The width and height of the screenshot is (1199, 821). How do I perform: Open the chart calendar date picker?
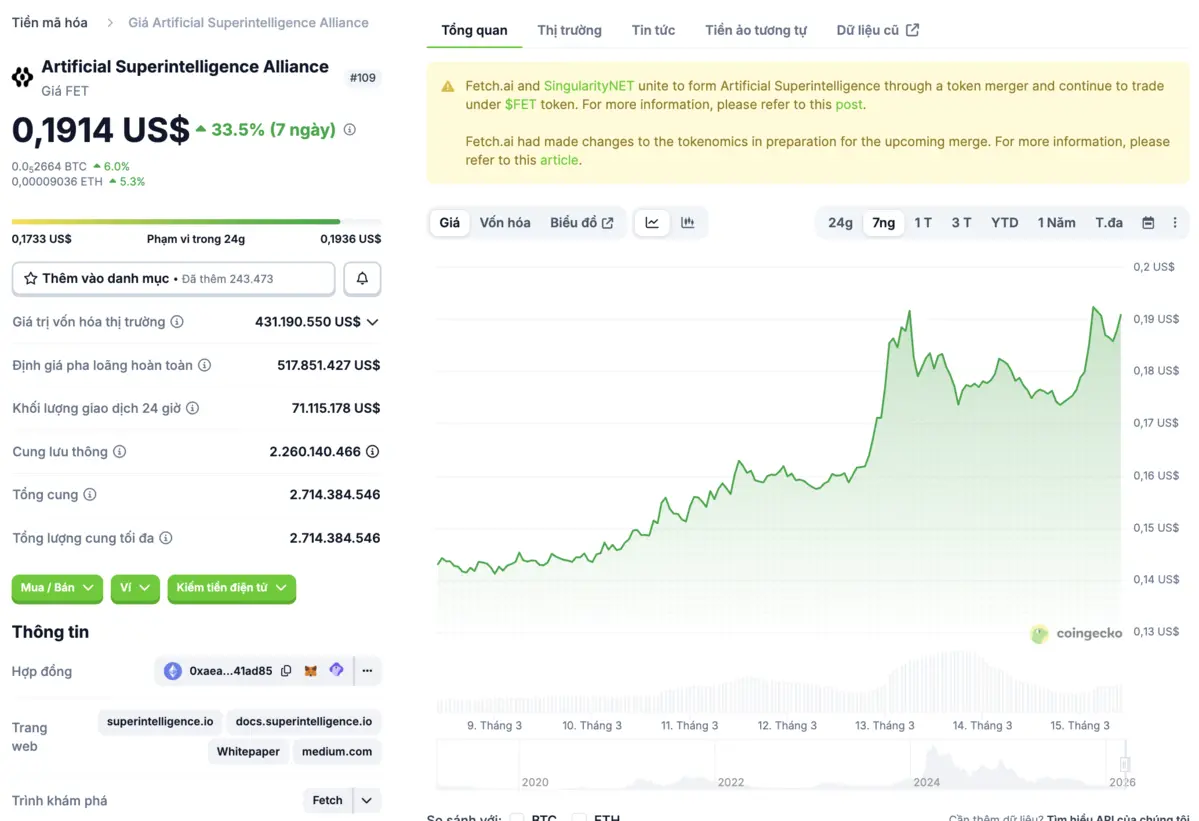click(x=1148, y=223)
